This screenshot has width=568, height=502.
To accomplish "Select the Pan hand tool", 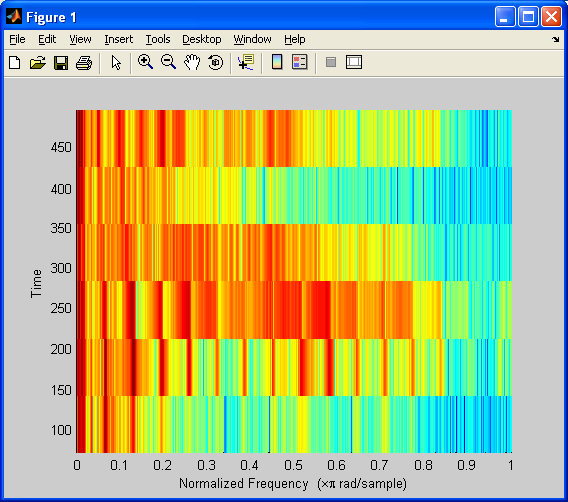I will tap(192, 62).
